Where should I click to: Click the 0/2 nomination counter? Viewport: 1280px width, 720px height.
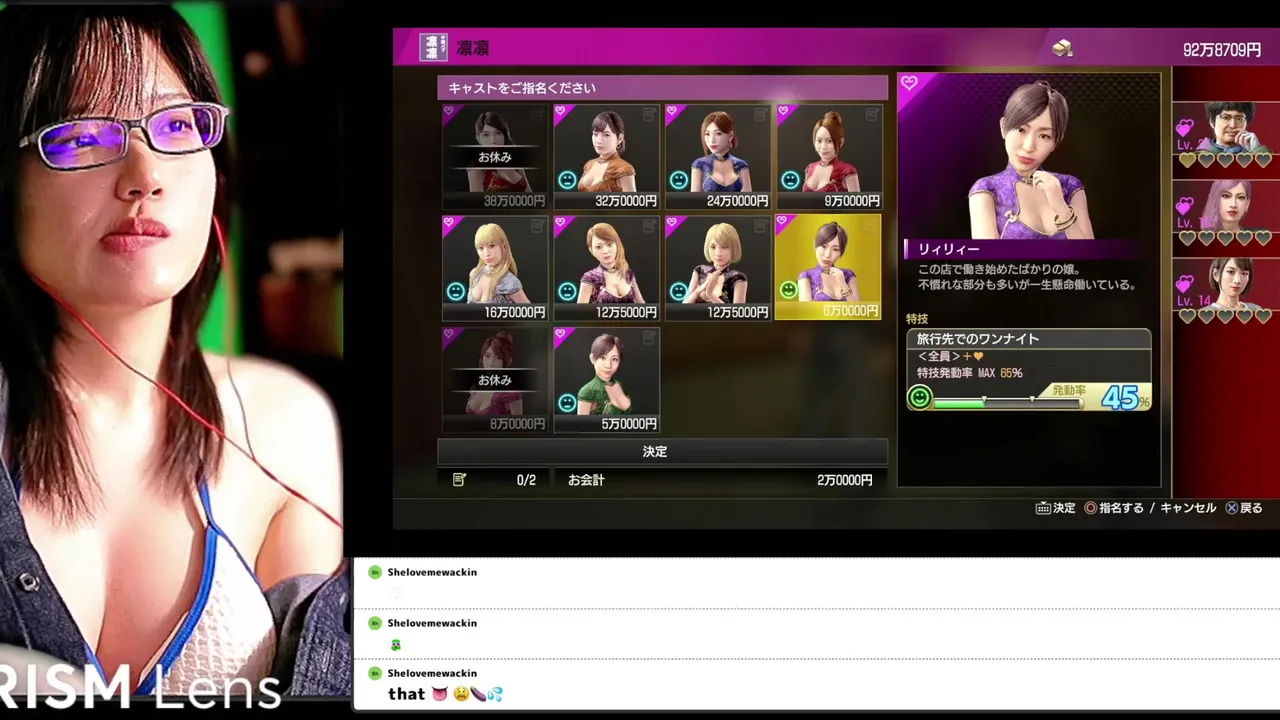pyautogui.click(x=526, y=480)
